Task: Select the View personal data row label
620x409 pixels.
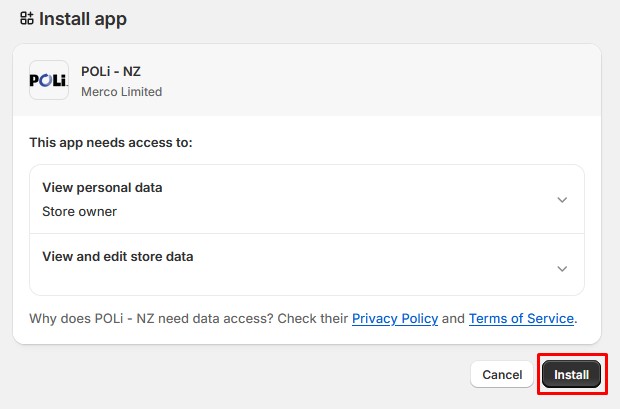Action: click(x=102, y=188)
